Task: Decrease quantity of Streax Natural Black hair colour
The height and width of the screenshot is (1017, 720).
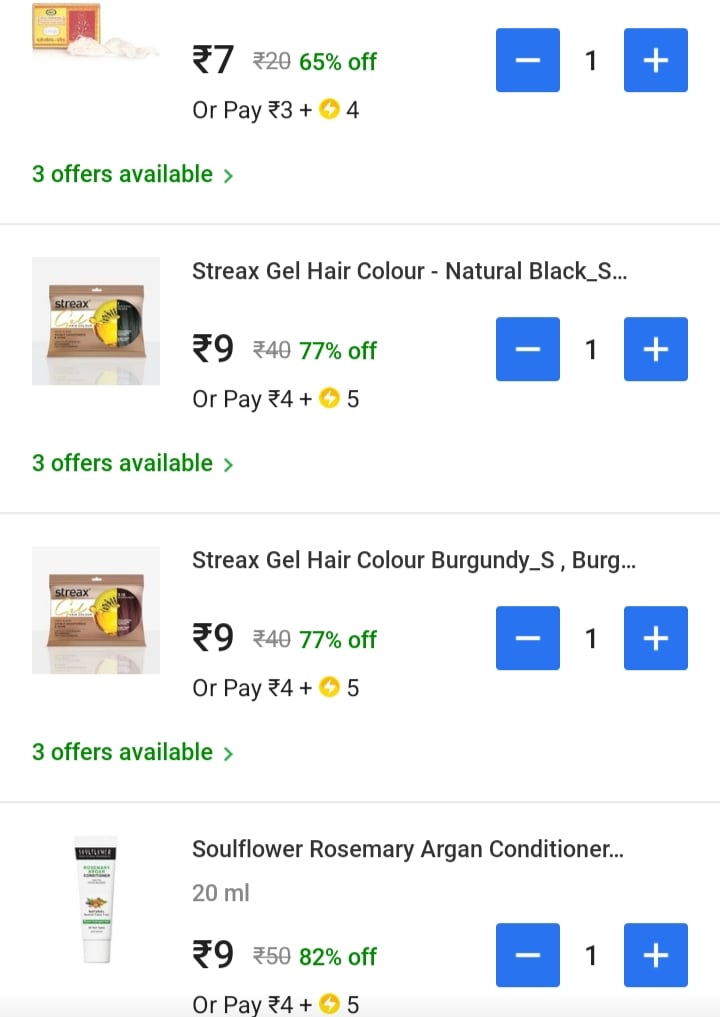Action: pyautogui.click(x=528, y=349)
